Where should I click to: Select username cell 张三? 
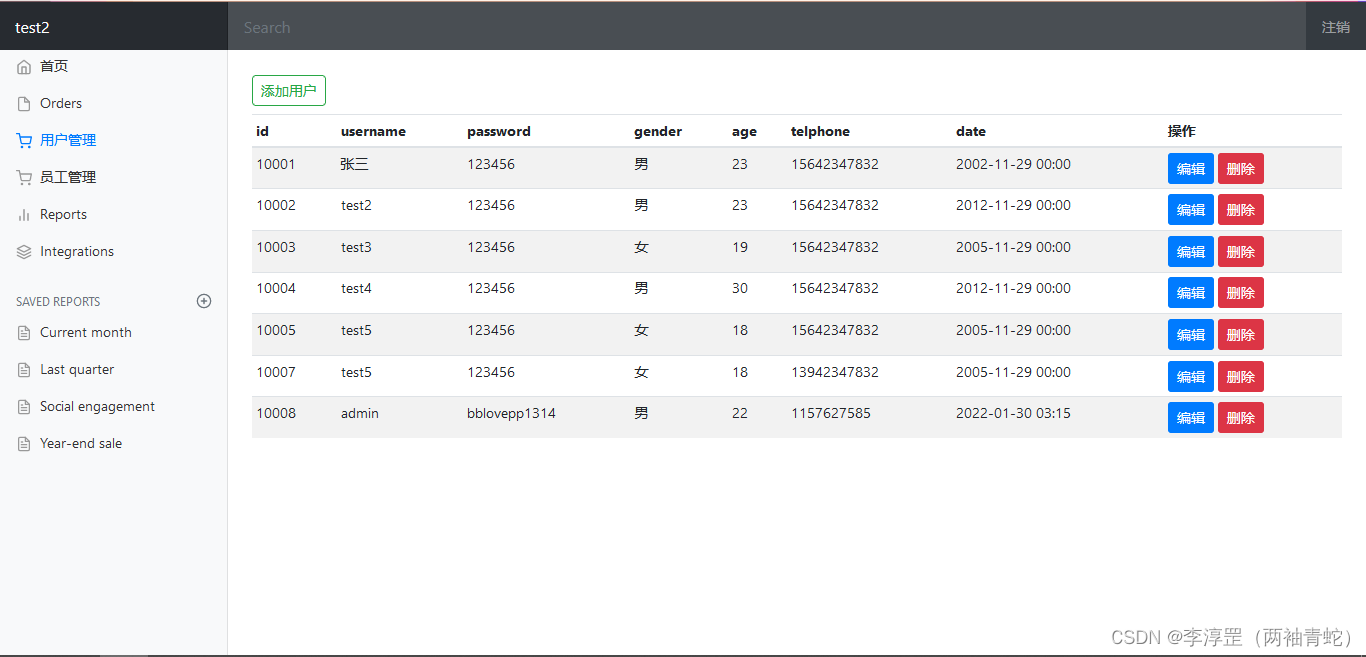coord(355,164)
